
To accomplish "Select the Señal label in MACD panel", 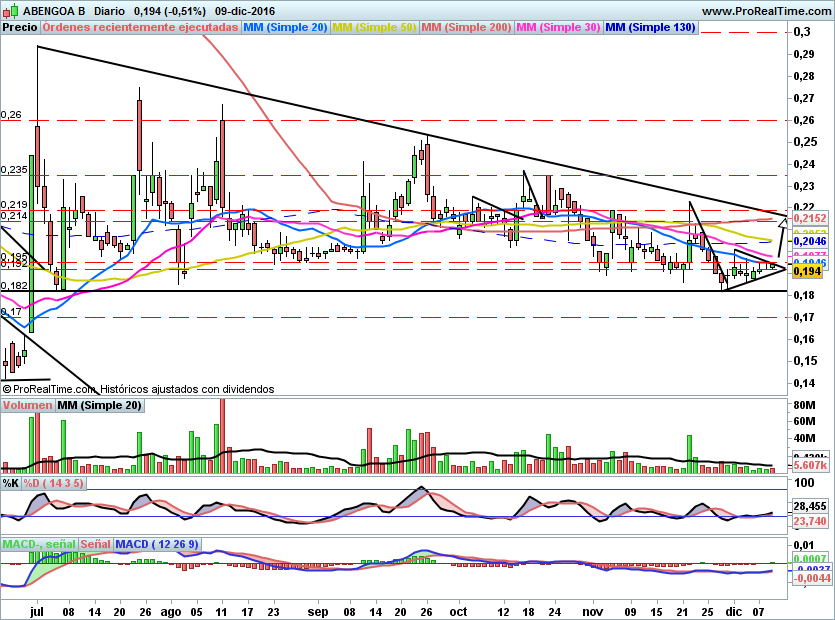I will (95, 544).
